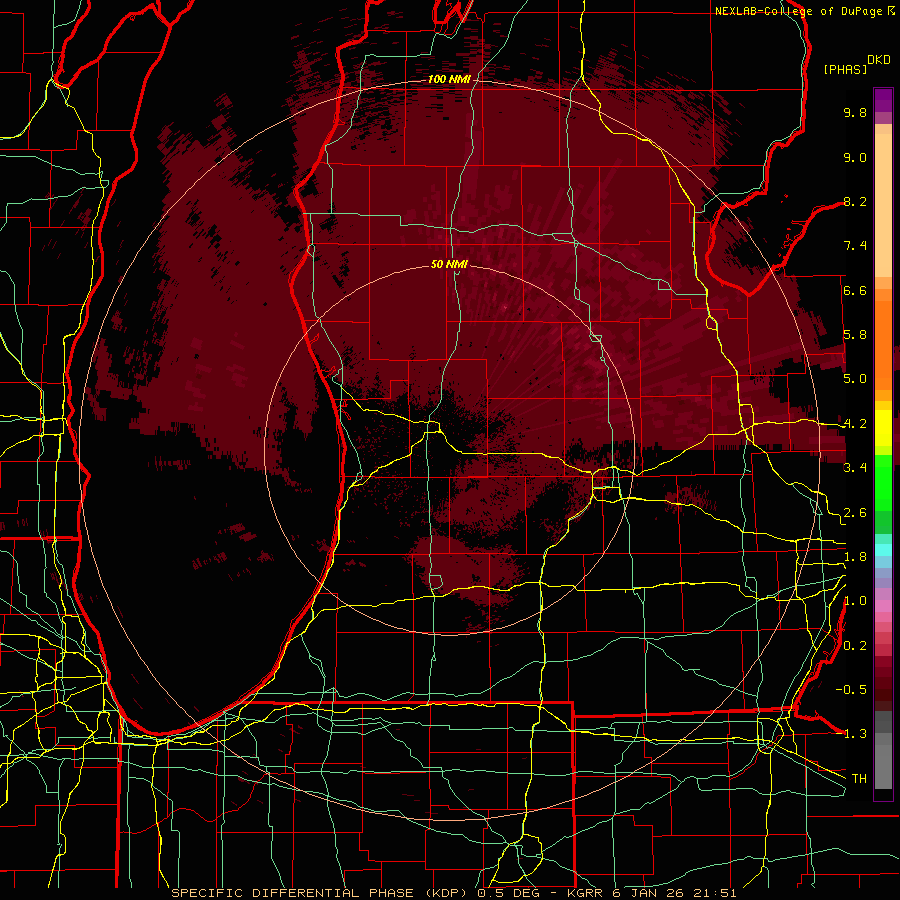The width and height of the screenshot is (900, 900).
Task: Click the -0.5 legend value
Action: click(851, 690)
